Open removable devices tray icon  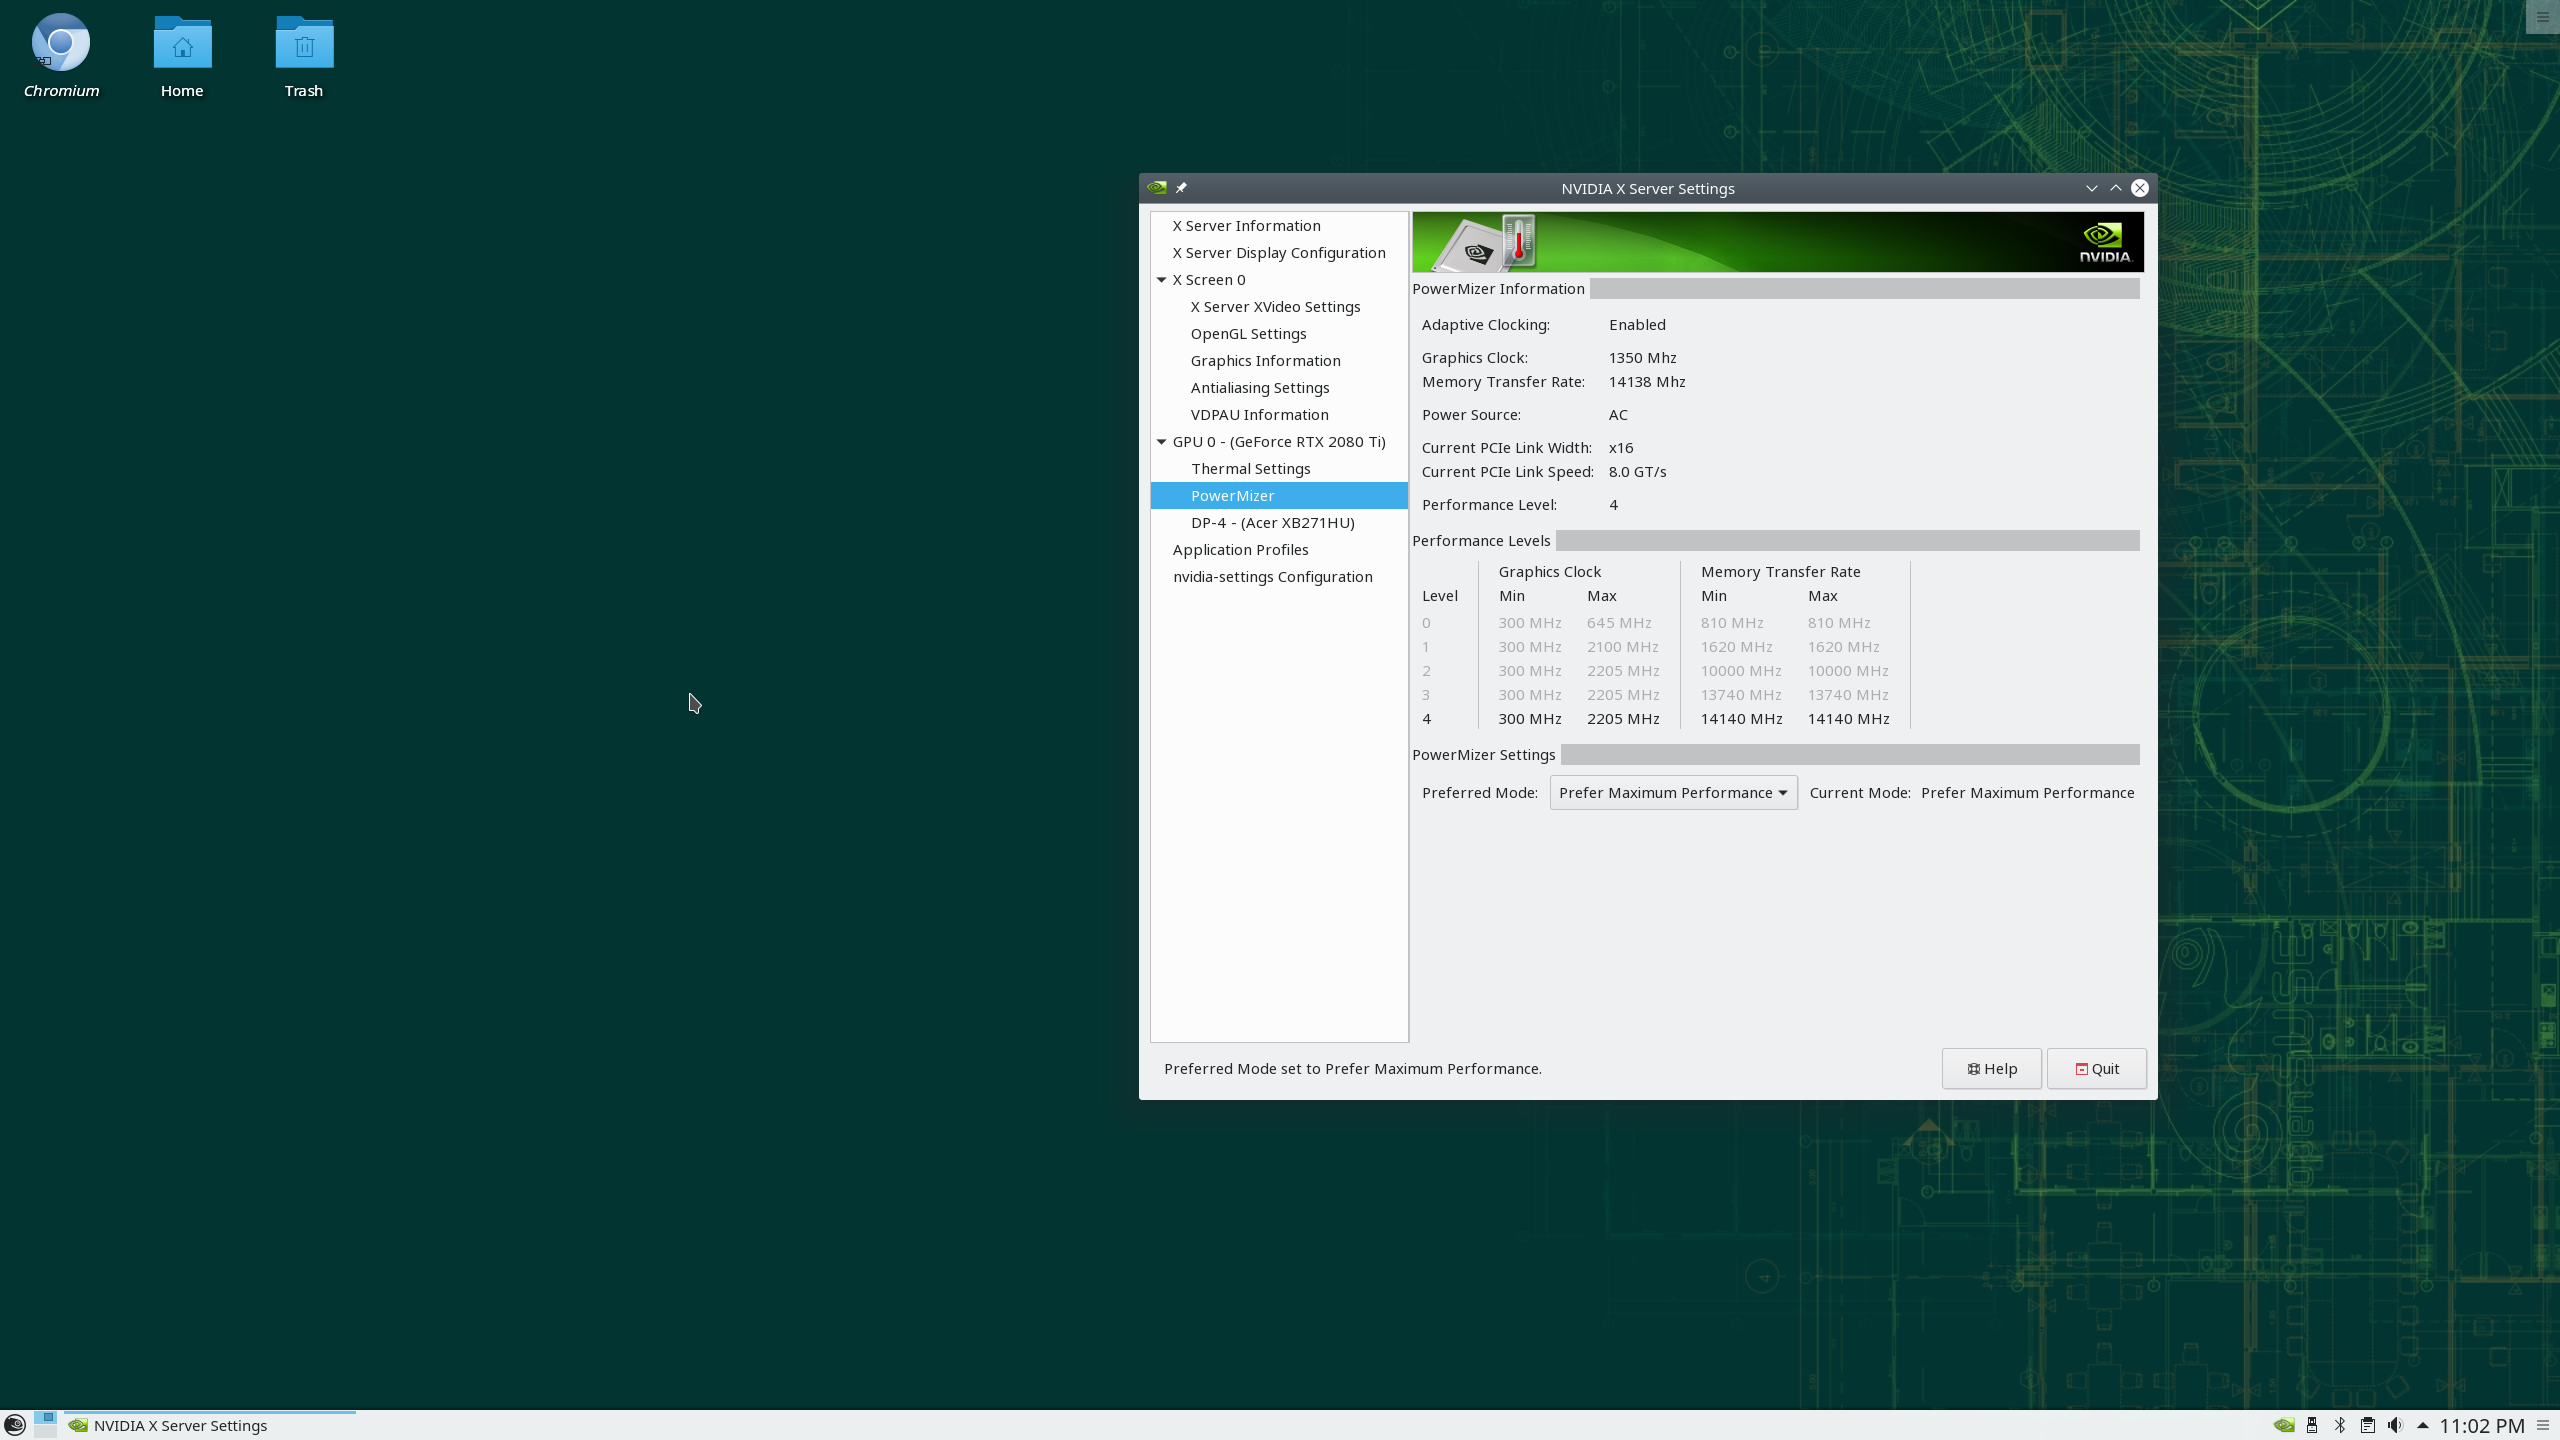[x=2311, y=1425]
